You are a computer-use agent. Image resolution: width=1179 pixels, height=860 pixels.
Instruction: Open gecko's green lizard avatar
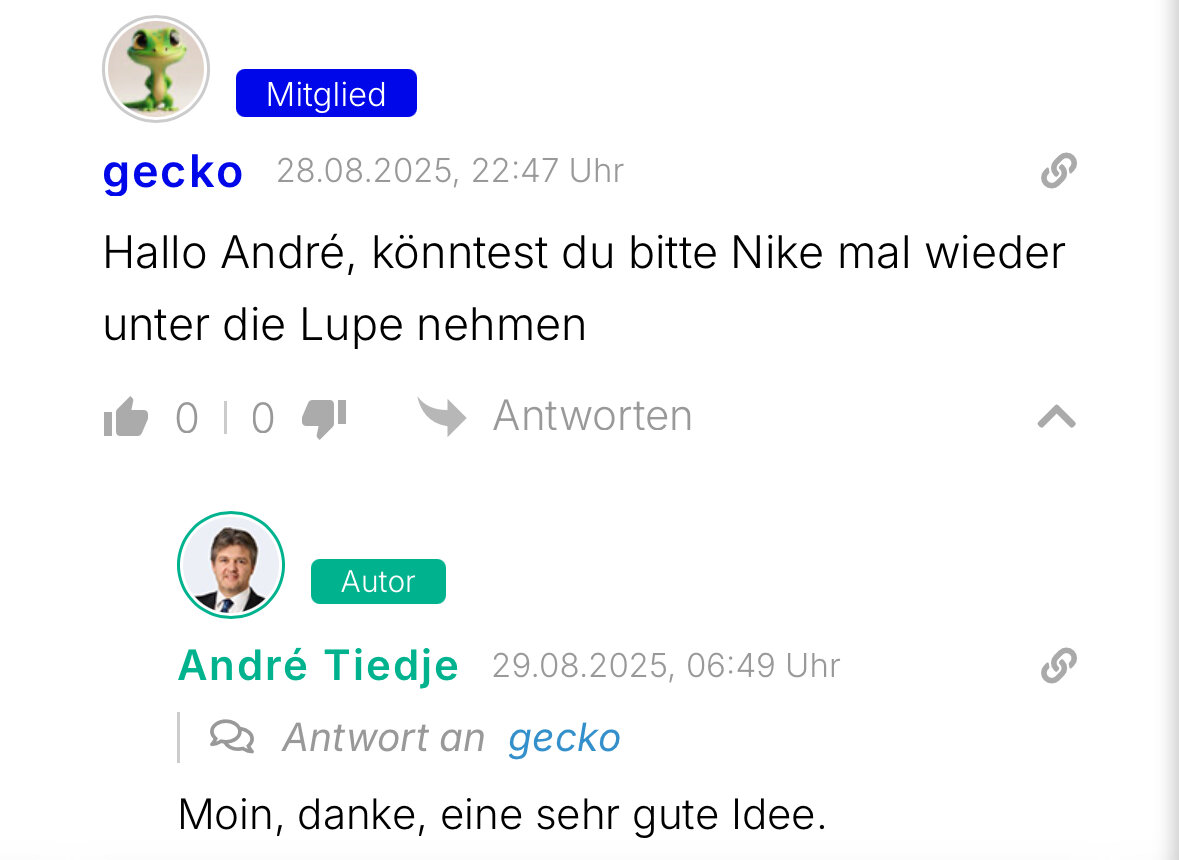(x=156, y=69)
